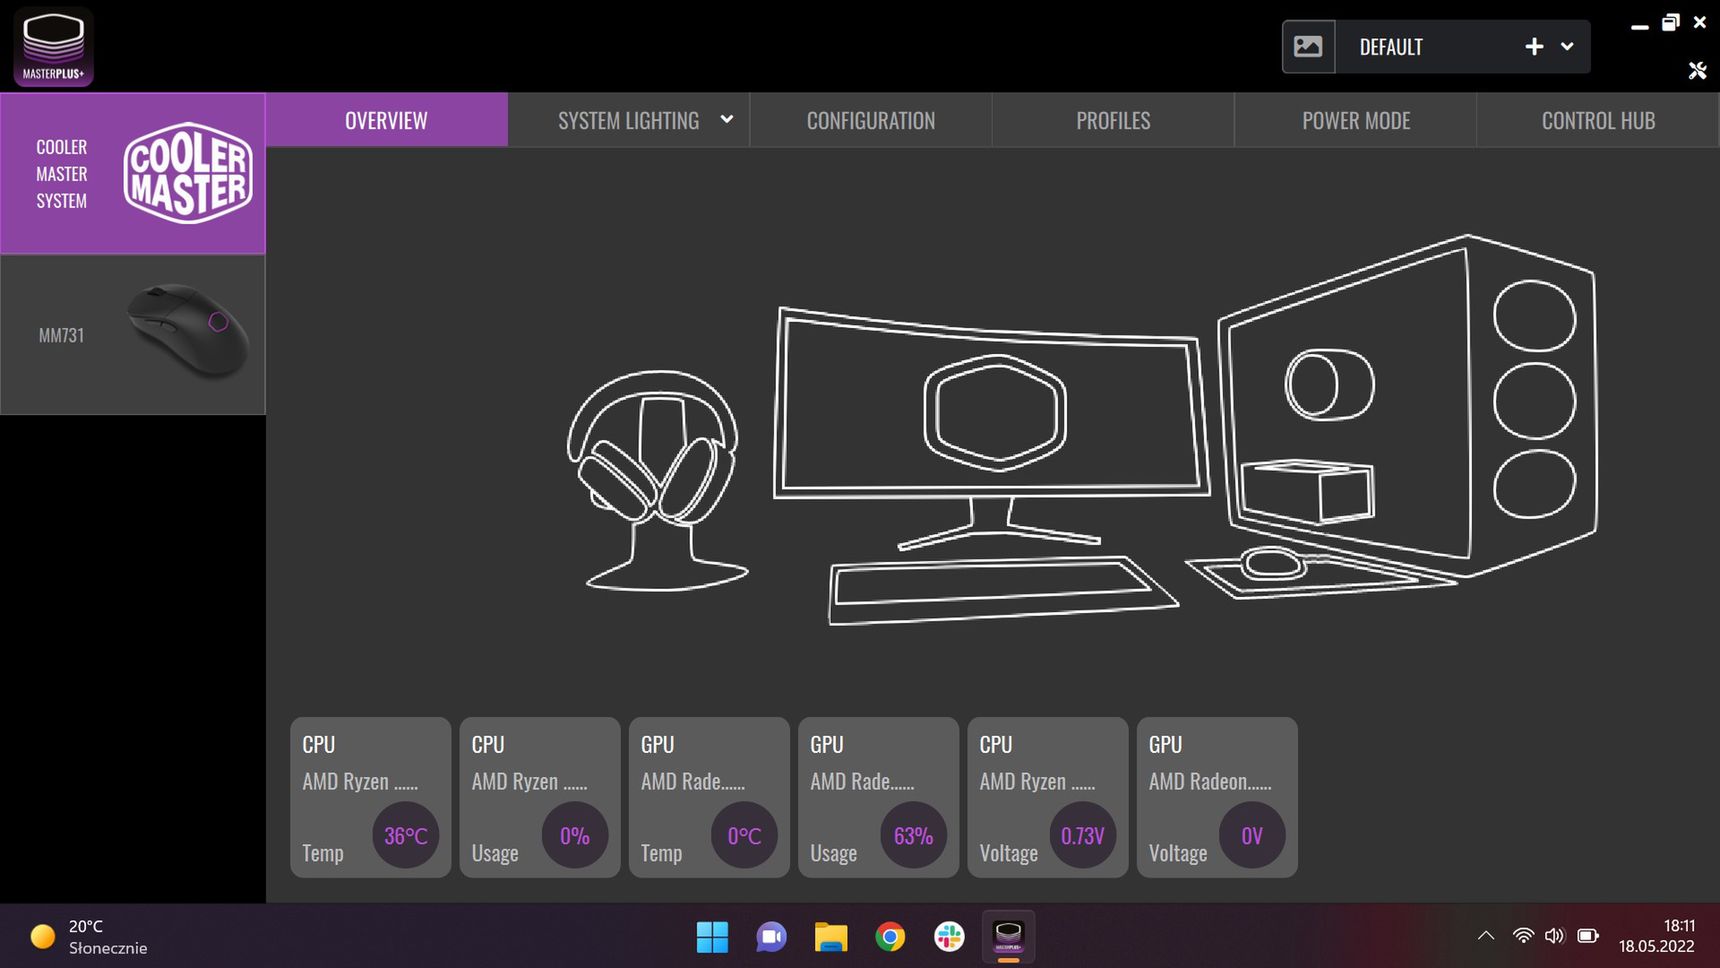Image resolution: width=1720 pixels, height=968 pixels.
Task: Open the Windows Start menu
Action: click(x=712, y=937)
